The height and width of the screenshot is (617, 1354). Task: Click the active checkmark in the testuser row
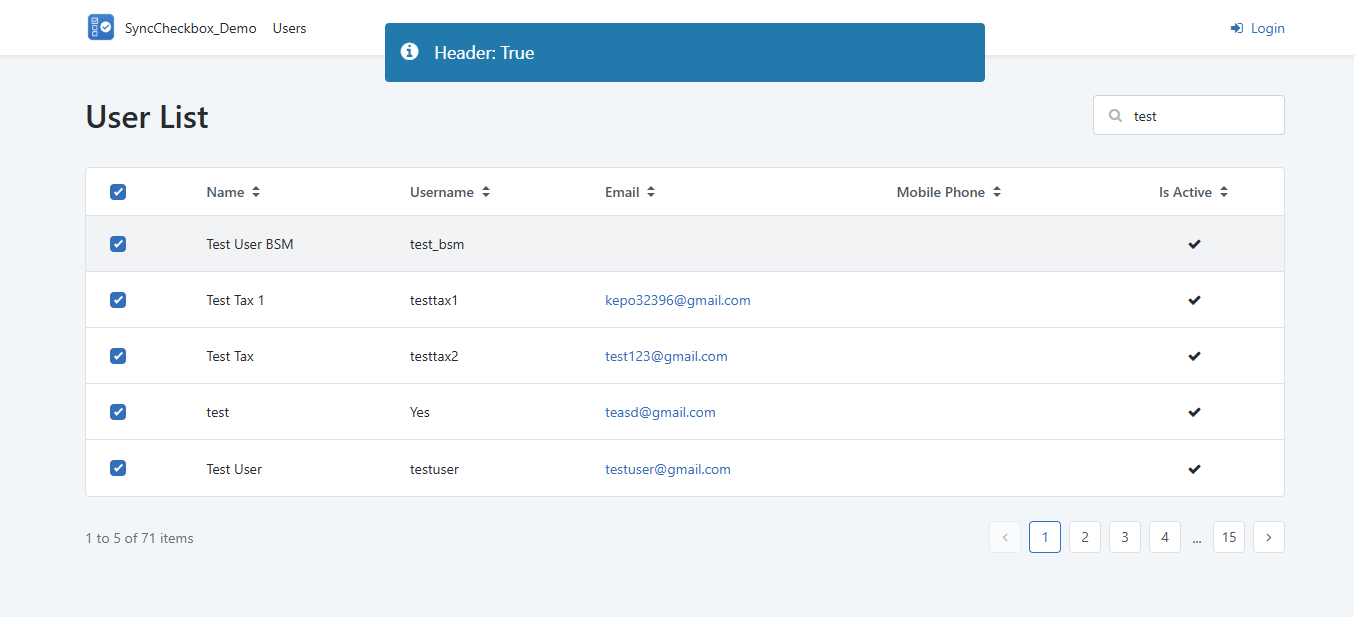1194,469
